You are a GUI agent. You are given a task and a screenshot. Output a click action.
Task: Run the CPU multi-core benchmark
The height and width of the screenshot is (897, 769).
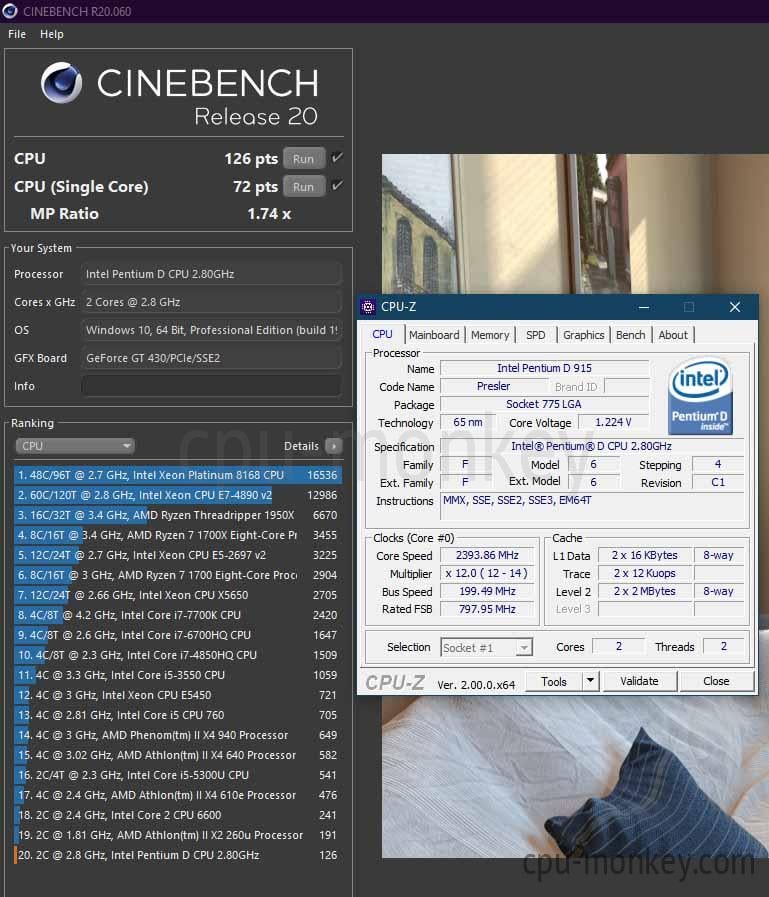coord(303,159)
